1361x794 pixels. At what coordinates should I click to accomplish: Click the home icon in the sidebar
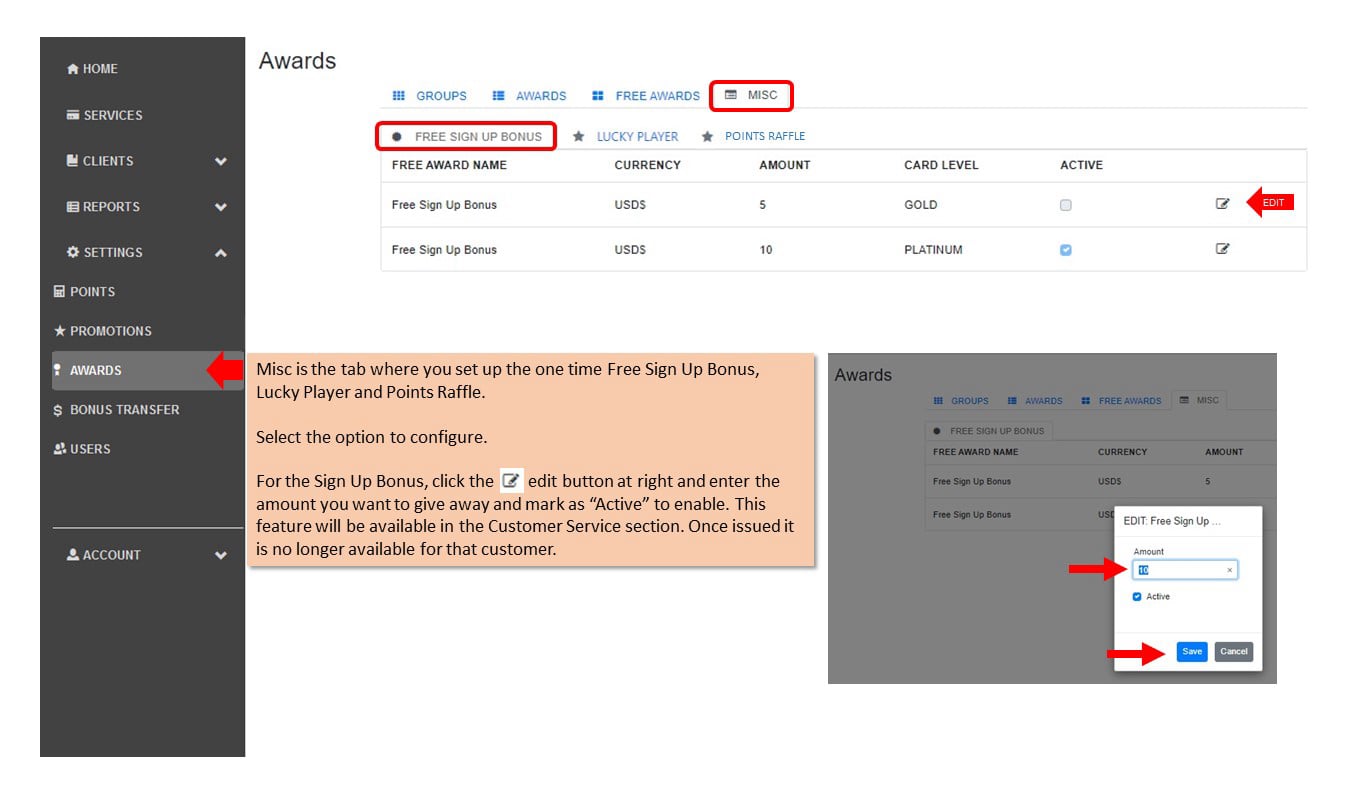[x=72, y=69]
